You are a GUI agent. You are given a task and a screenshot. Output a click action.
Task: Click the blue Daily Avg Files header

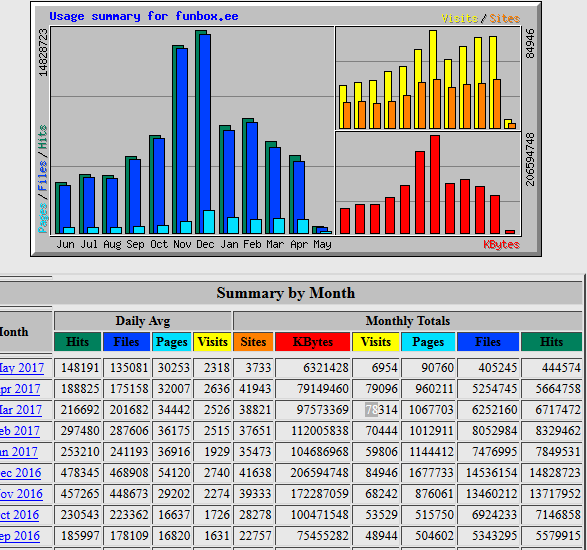click(127, 342)
